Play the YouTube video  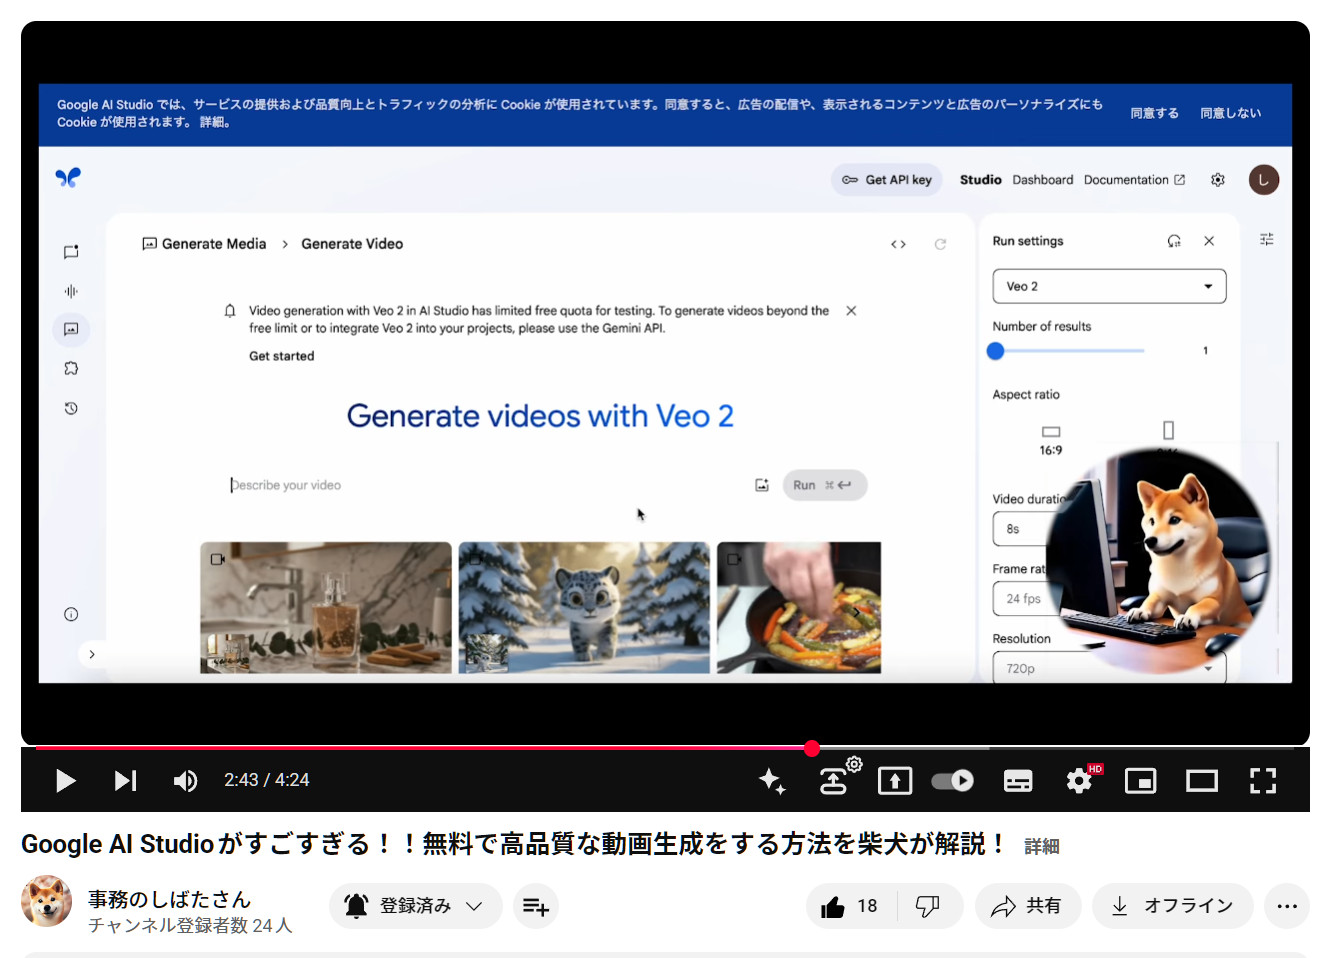pyautogui.click(x=66, y=780)
